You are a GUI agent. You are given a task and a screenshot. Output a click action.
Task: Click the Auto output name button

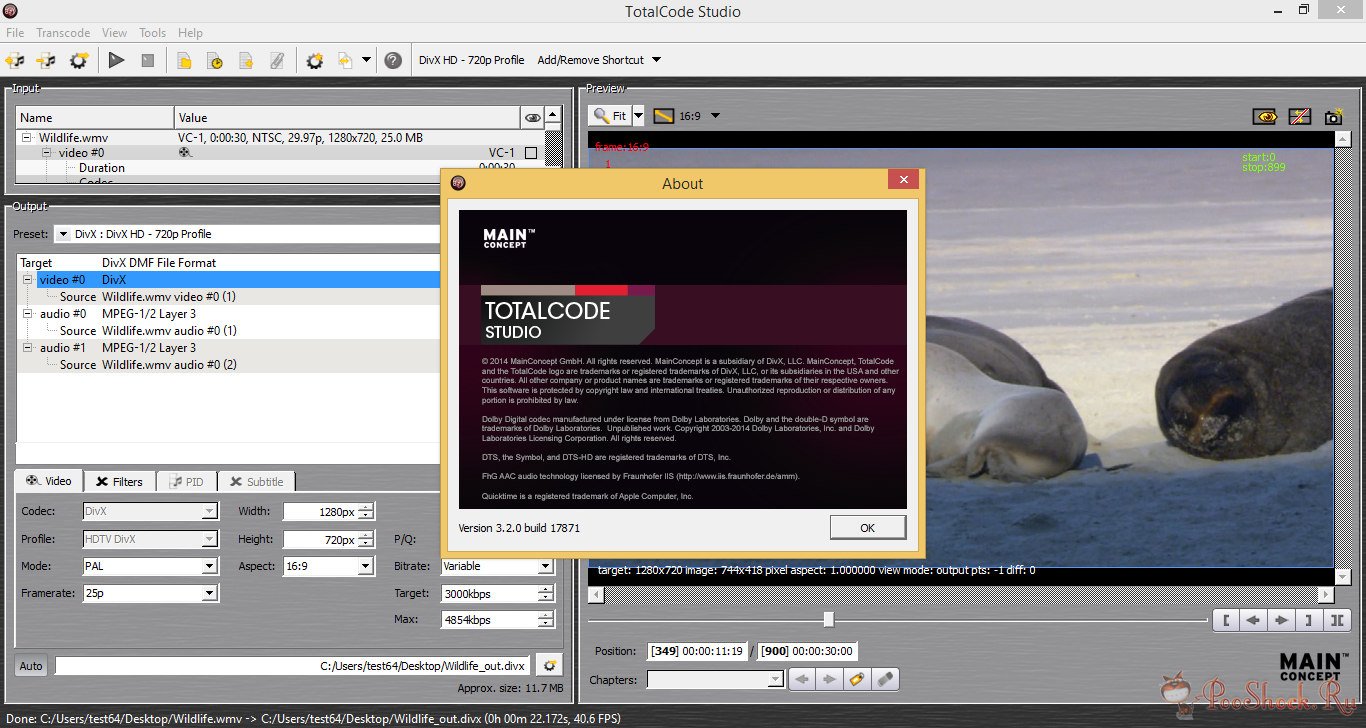coord(31,666)
